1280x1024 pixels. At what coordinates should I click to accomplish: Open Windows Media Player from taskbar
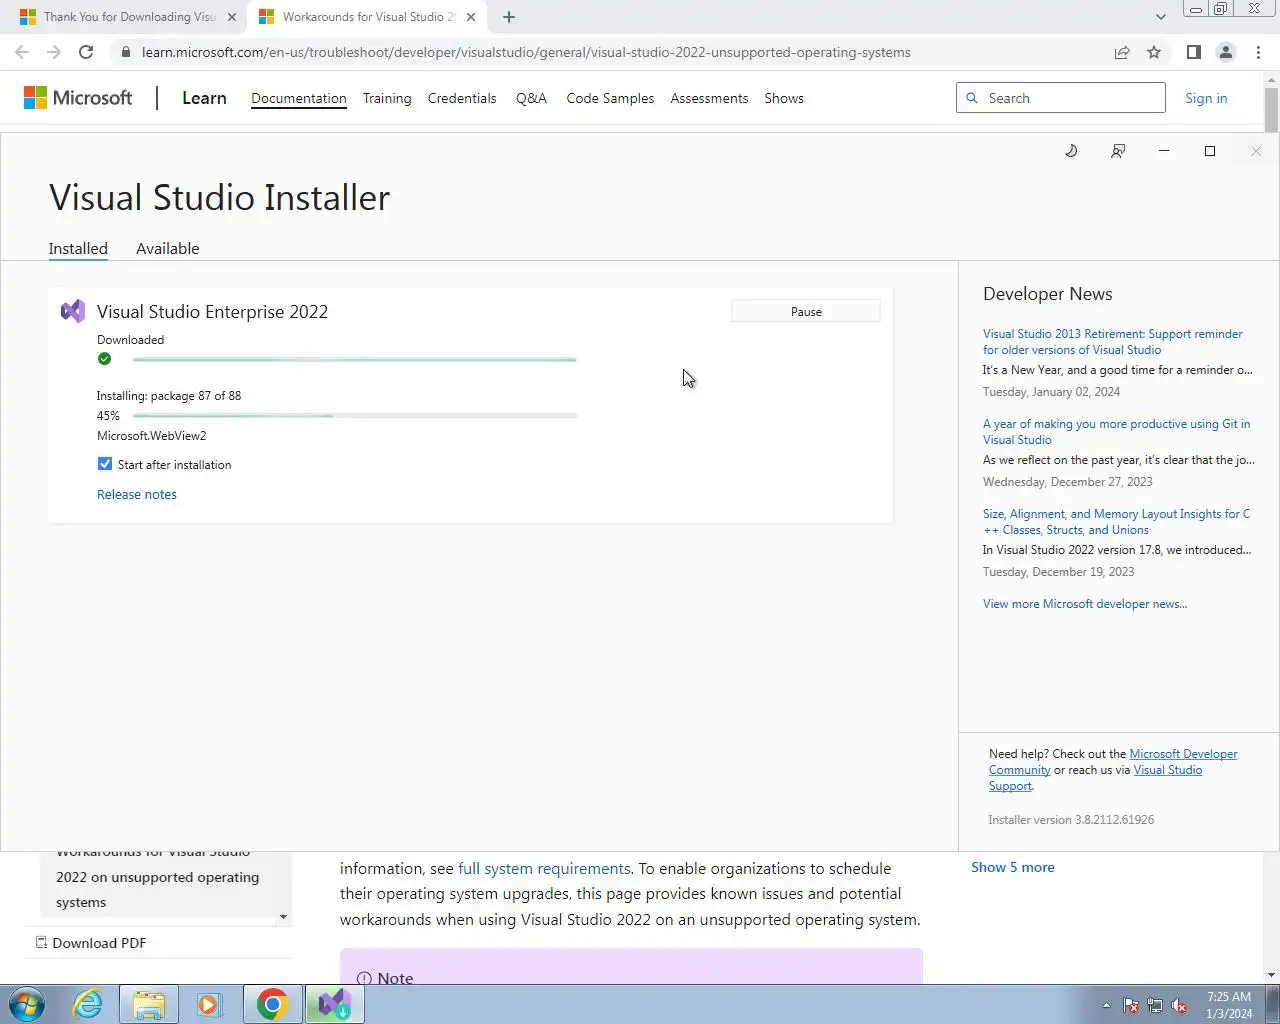point(209,1004)
